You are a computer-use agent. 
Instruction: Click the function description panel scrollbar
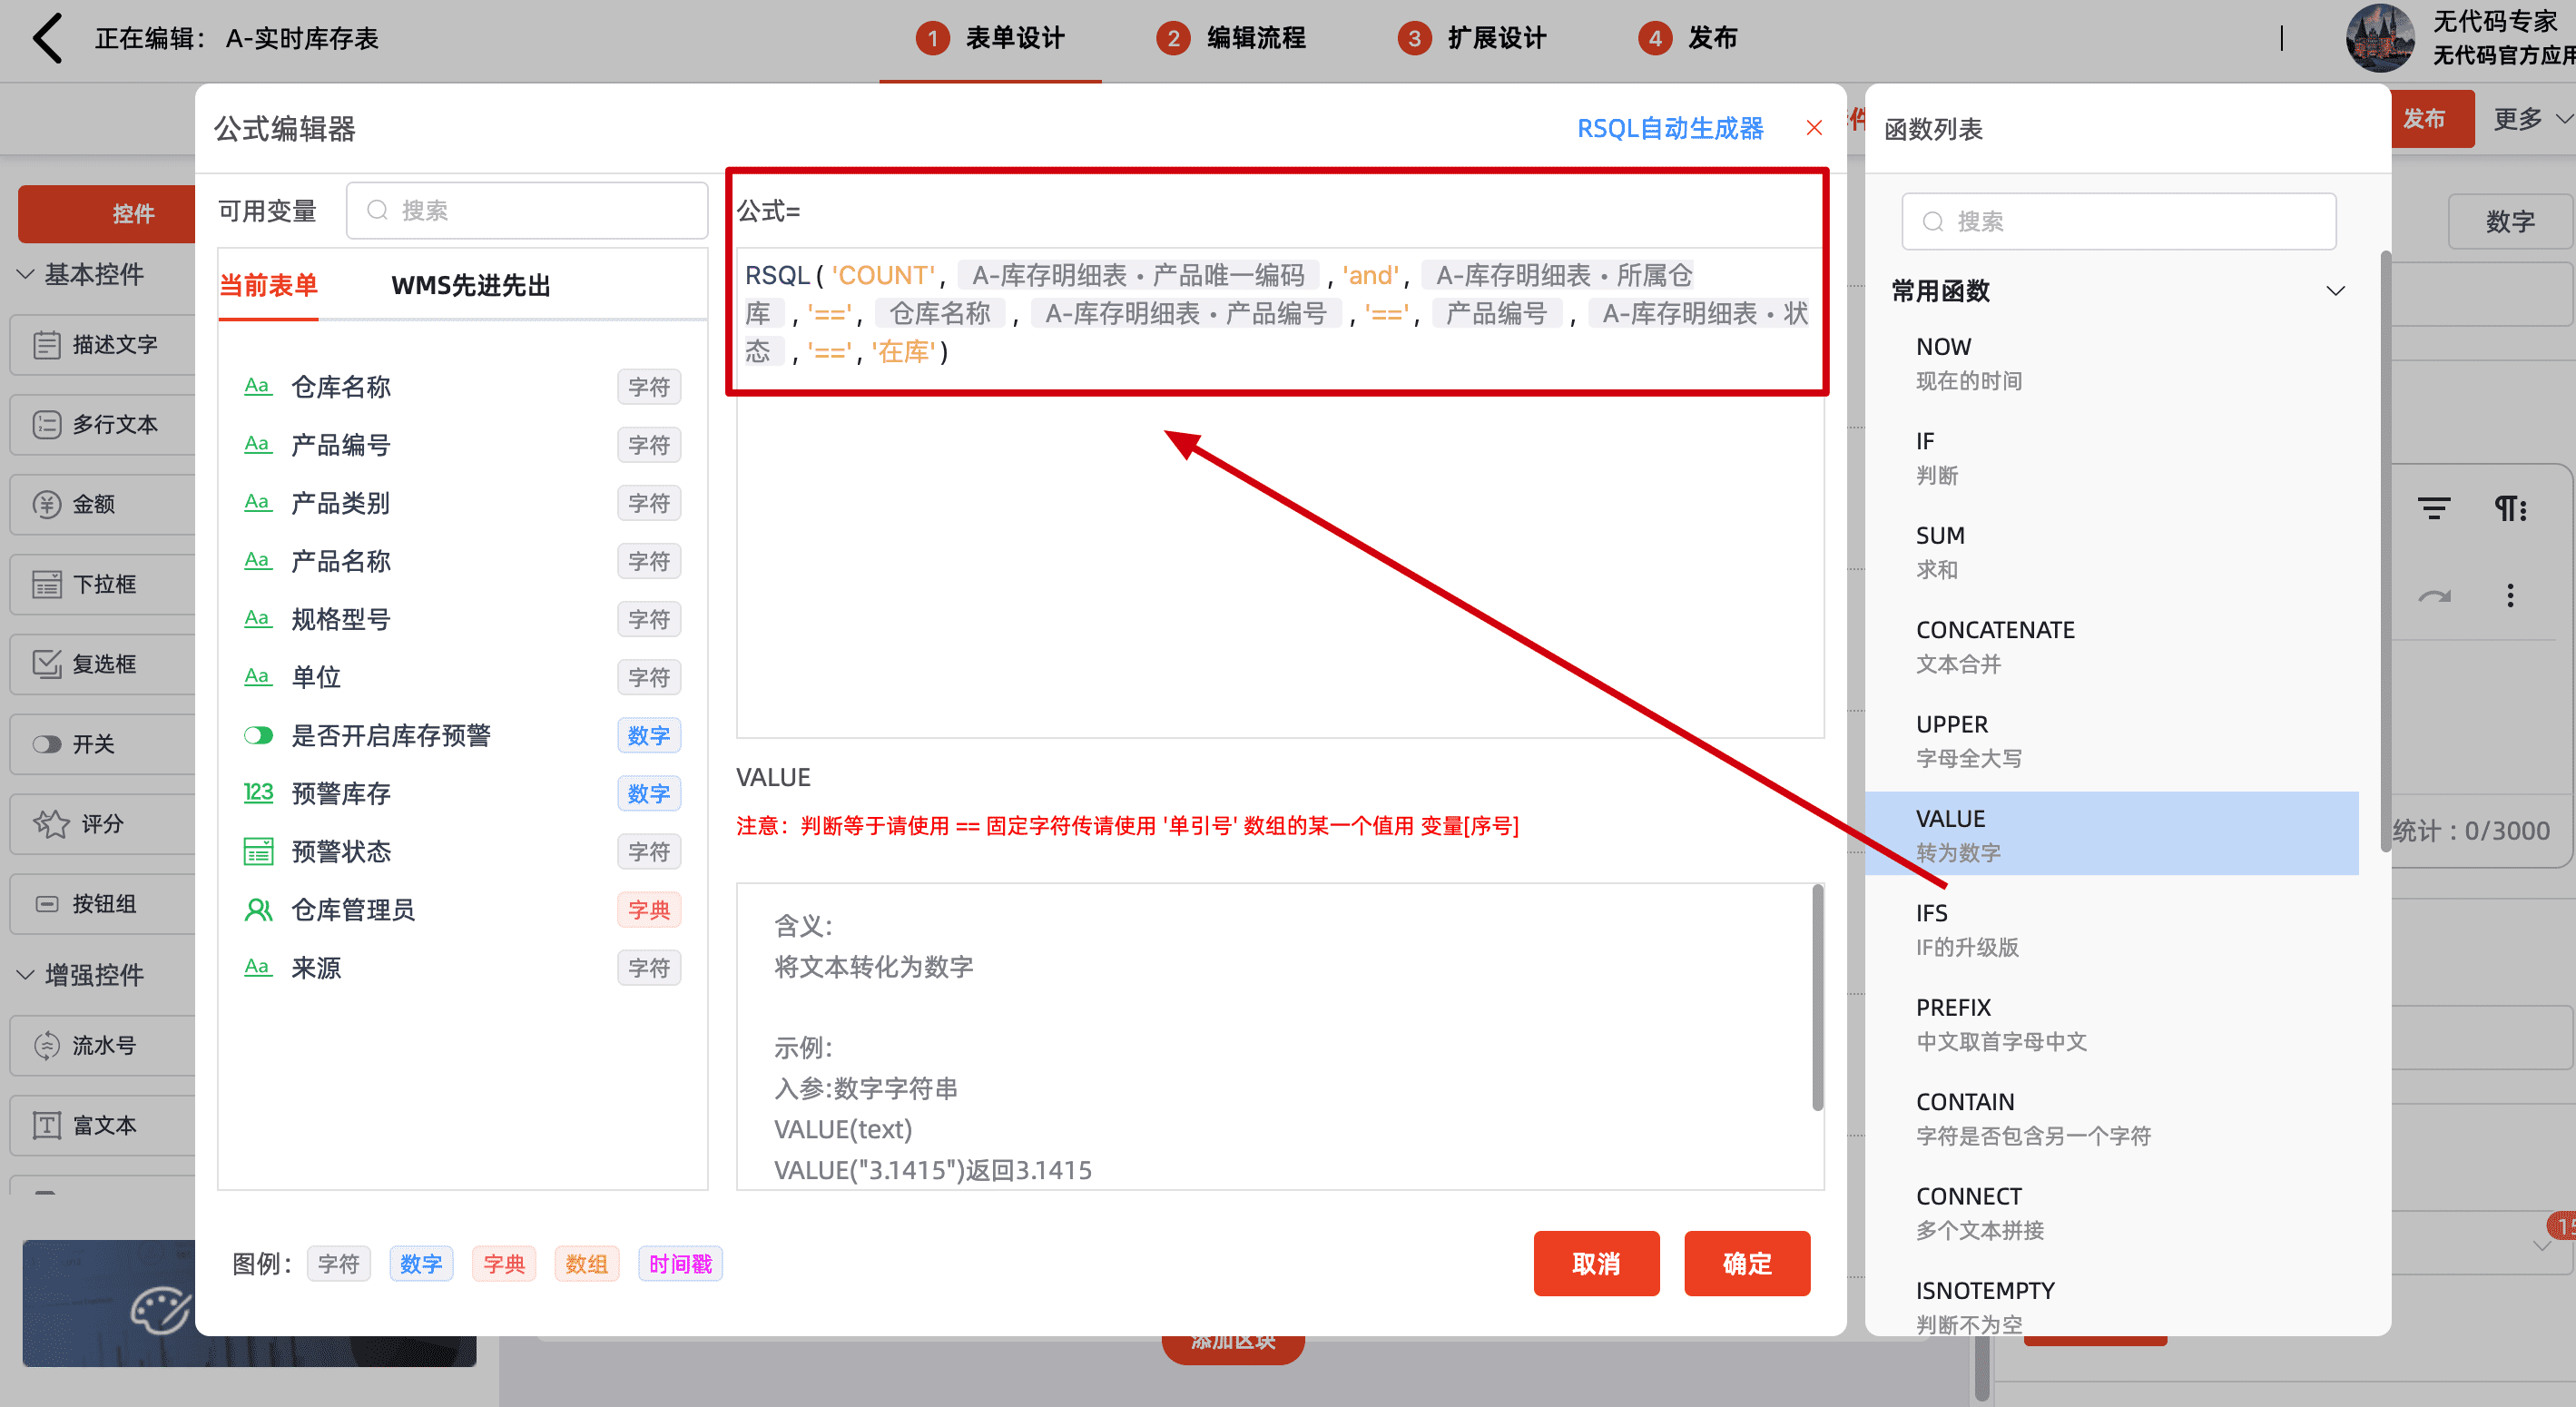click(1817, 998)
